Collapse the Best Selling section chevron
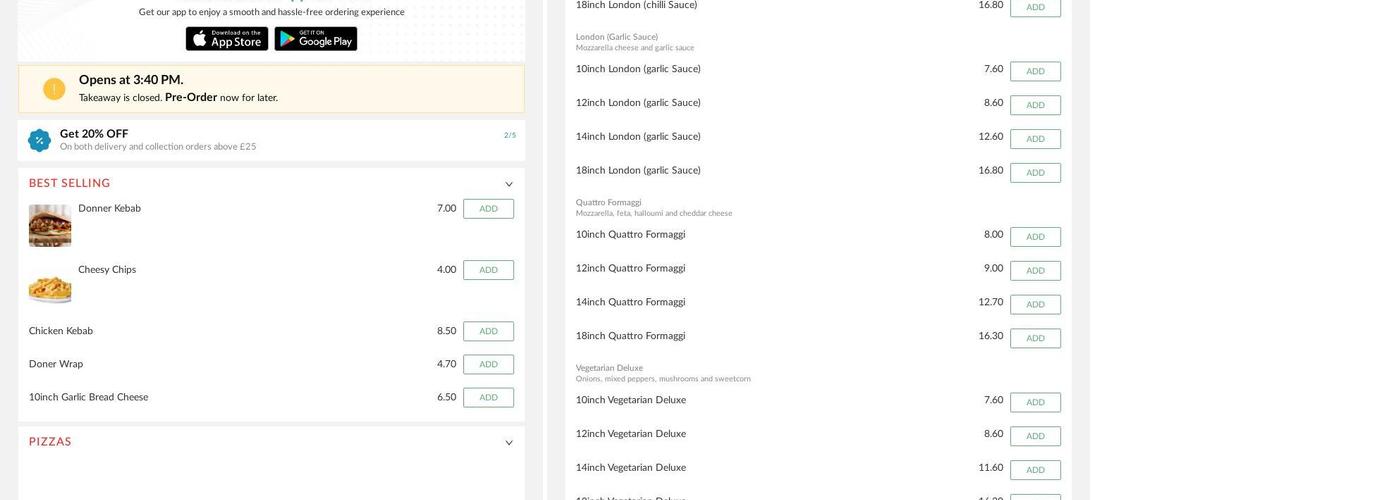 click(x=508, y=184)
